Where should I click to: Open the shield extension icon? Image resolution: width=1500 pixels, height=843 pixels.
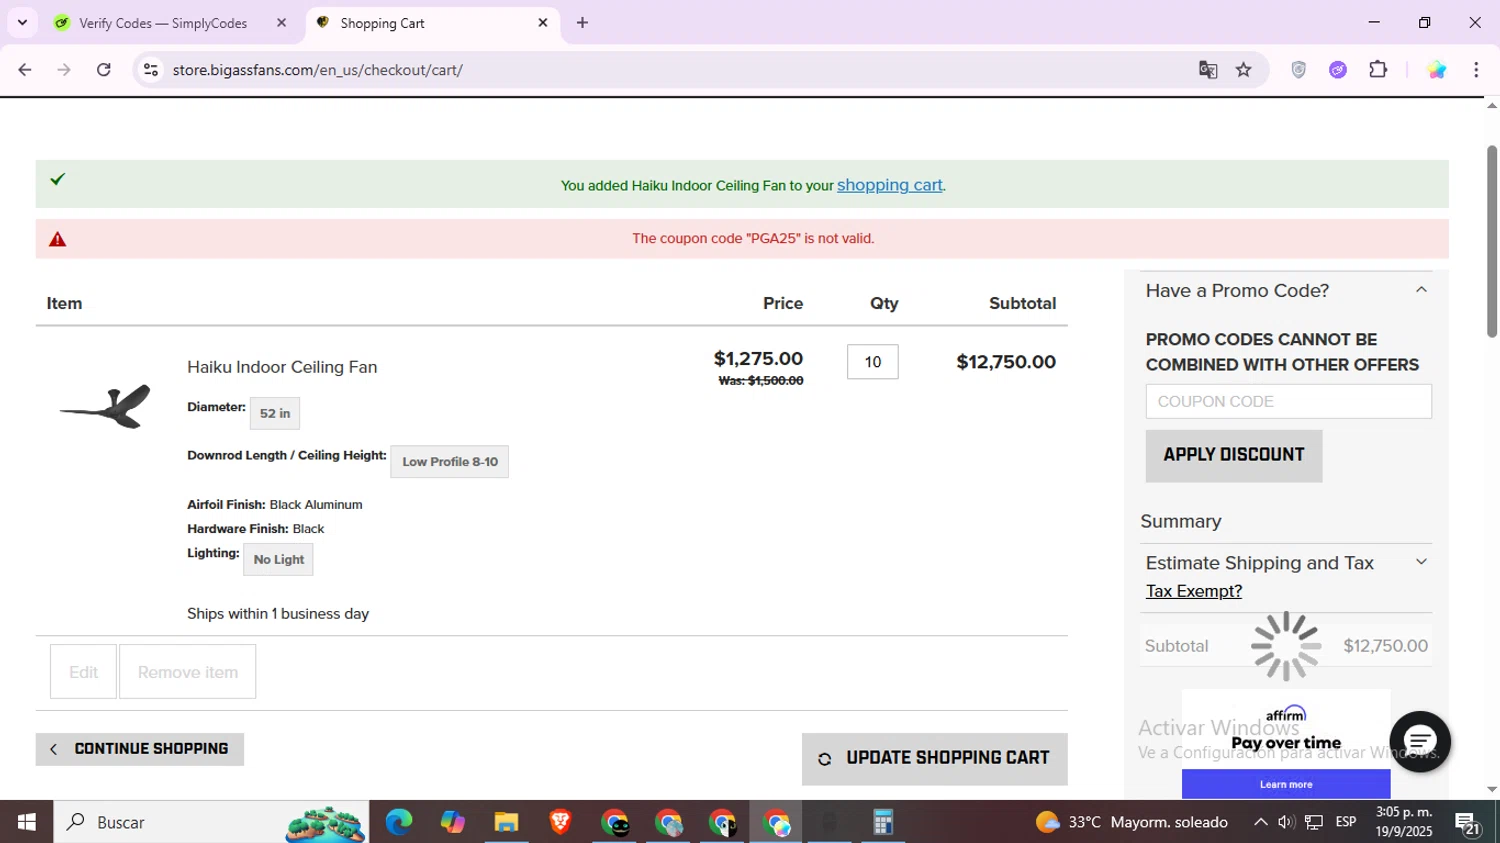[1298, 70]
